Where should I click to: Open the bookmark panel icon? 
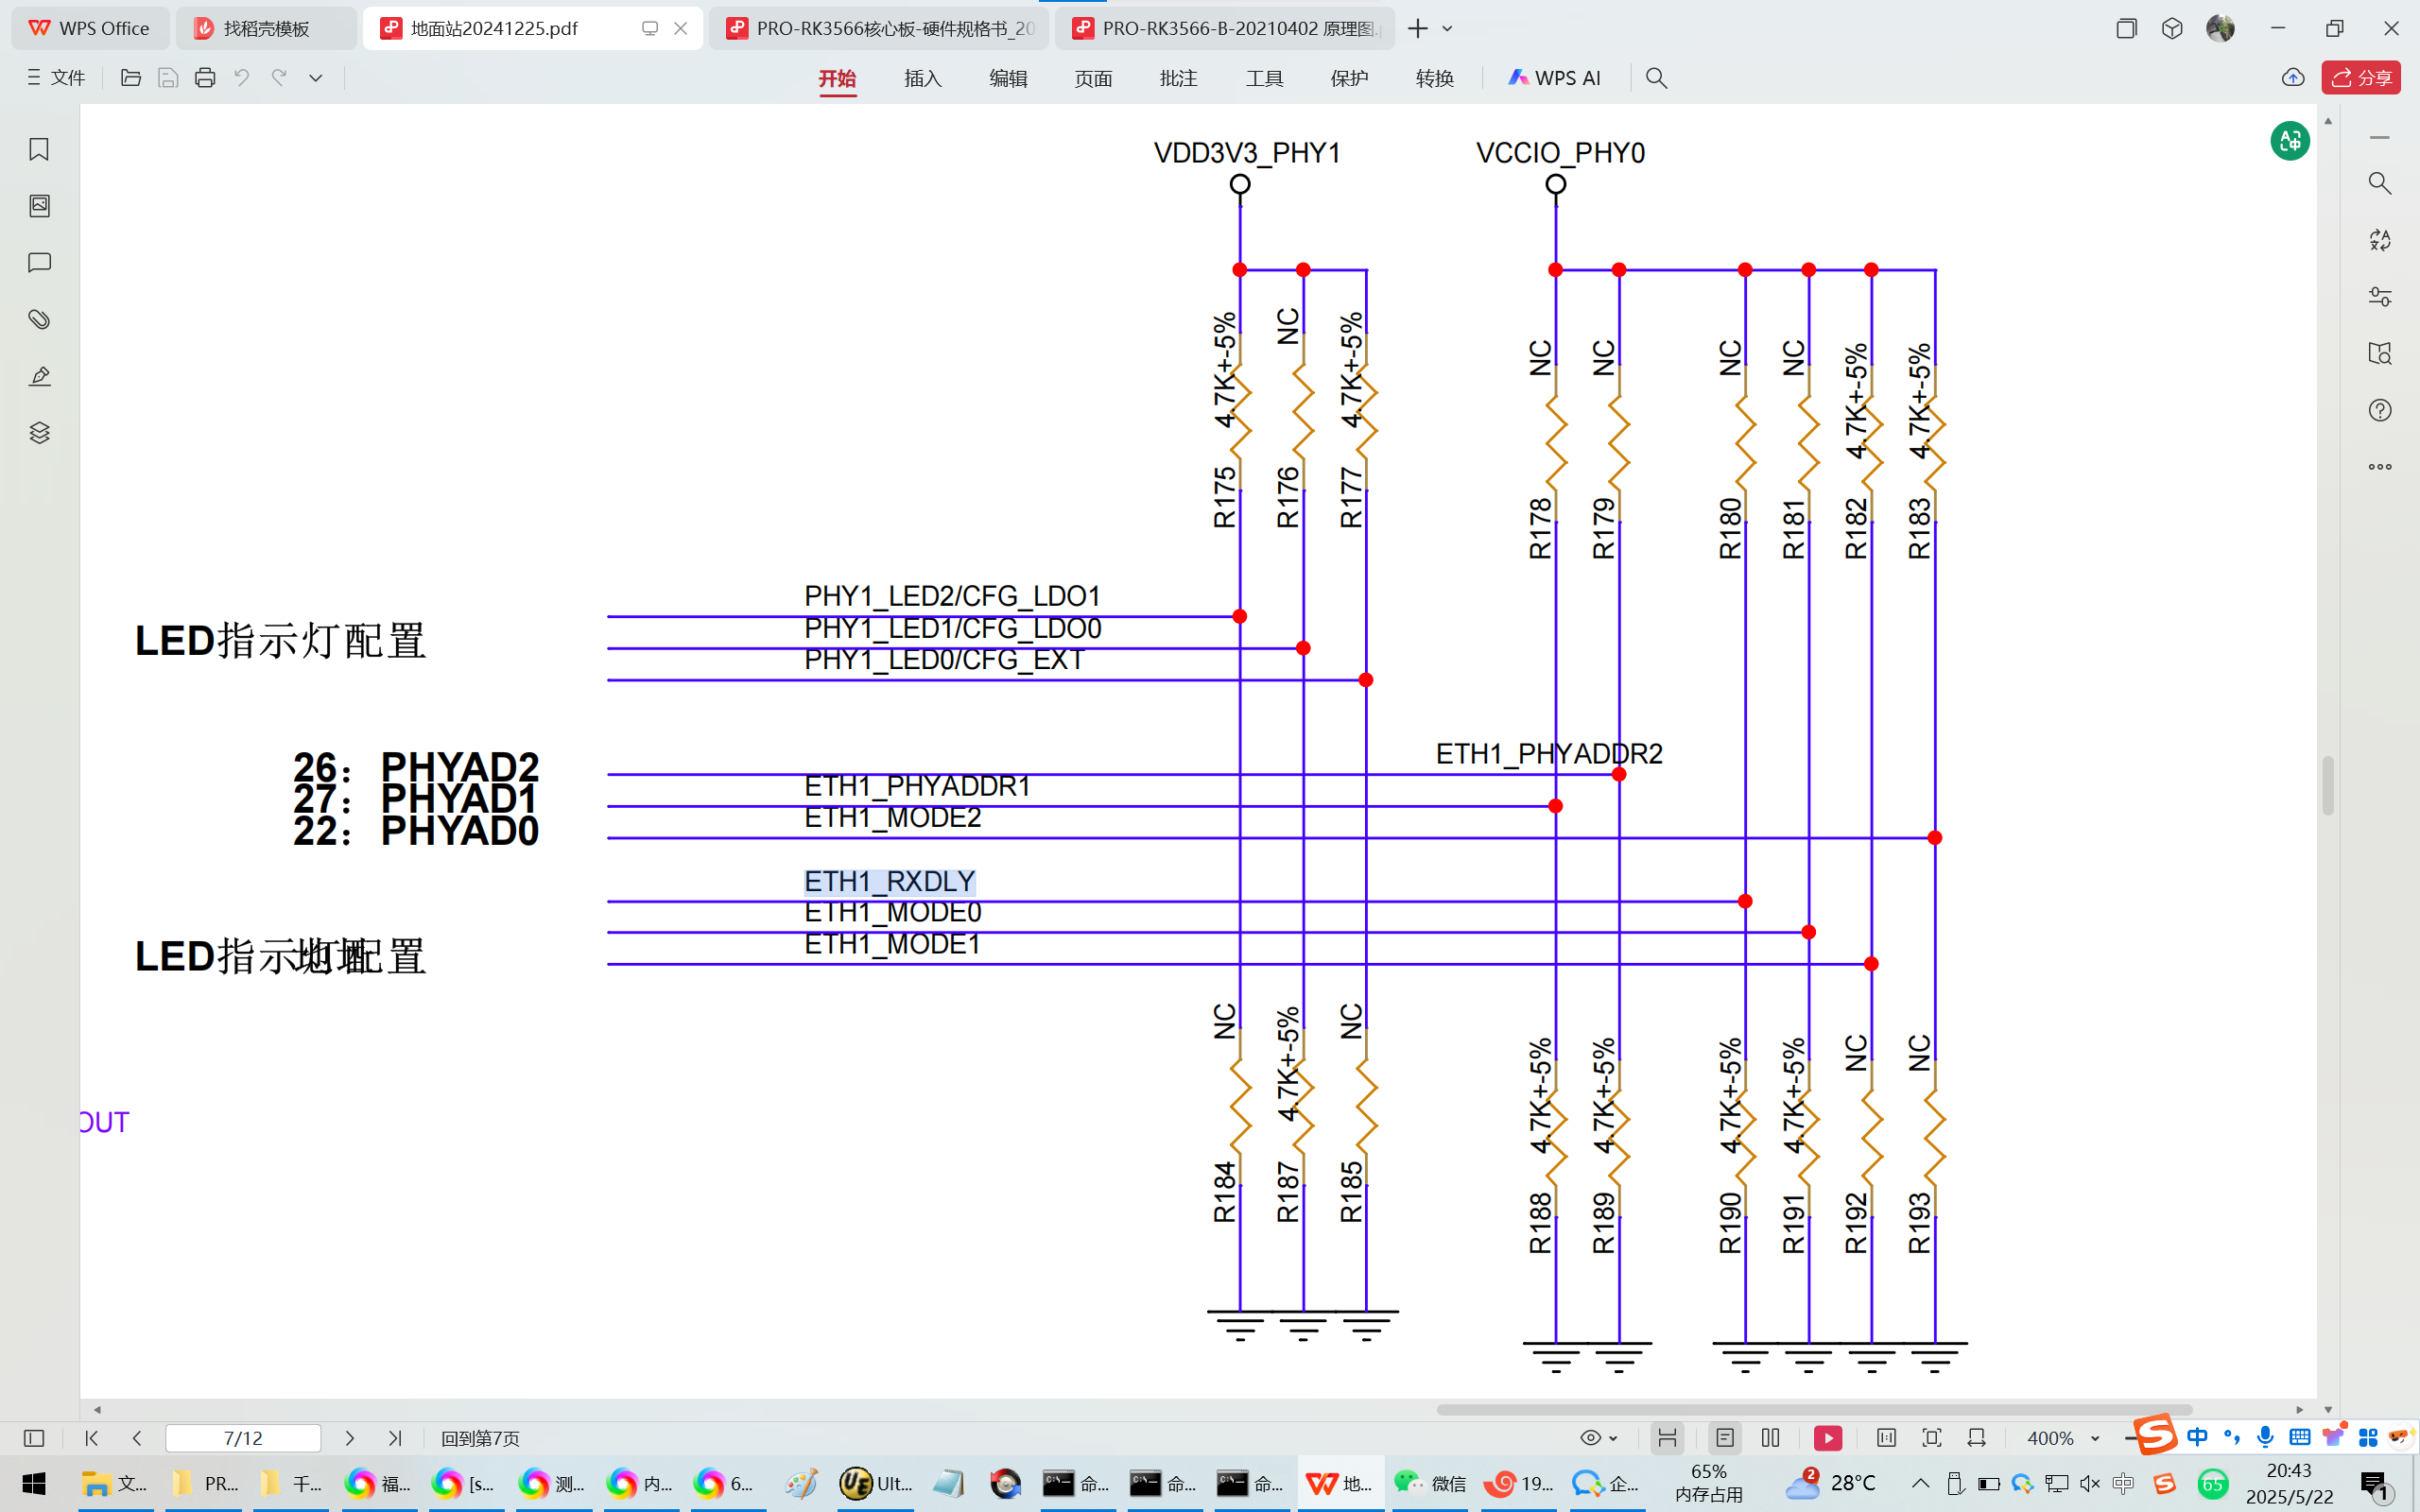[x=39, y=149]
